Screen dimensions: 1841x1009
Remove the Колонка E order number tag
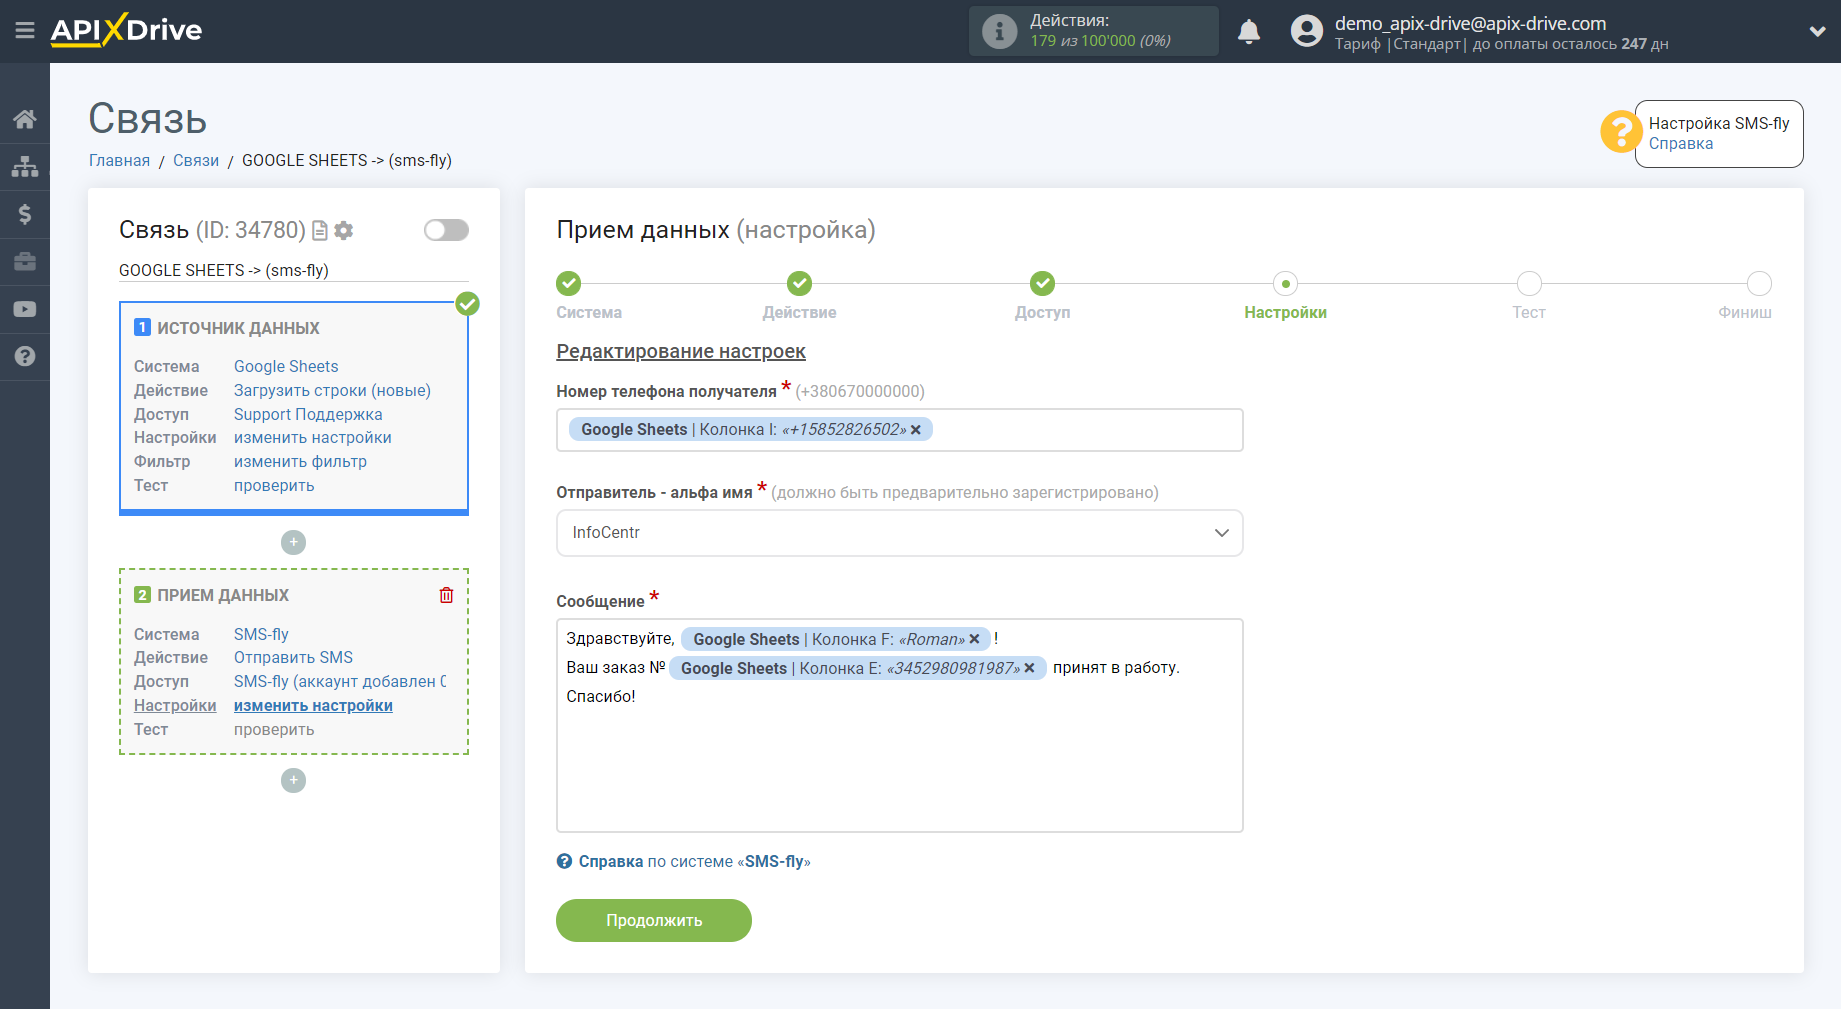click(1029, 669)
